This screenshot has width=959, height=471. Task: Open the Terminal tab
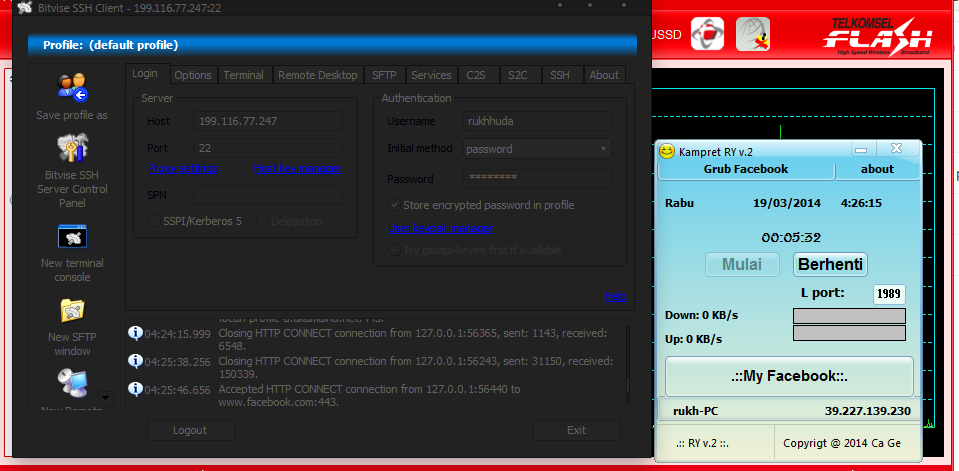click(x=243, y=75)
